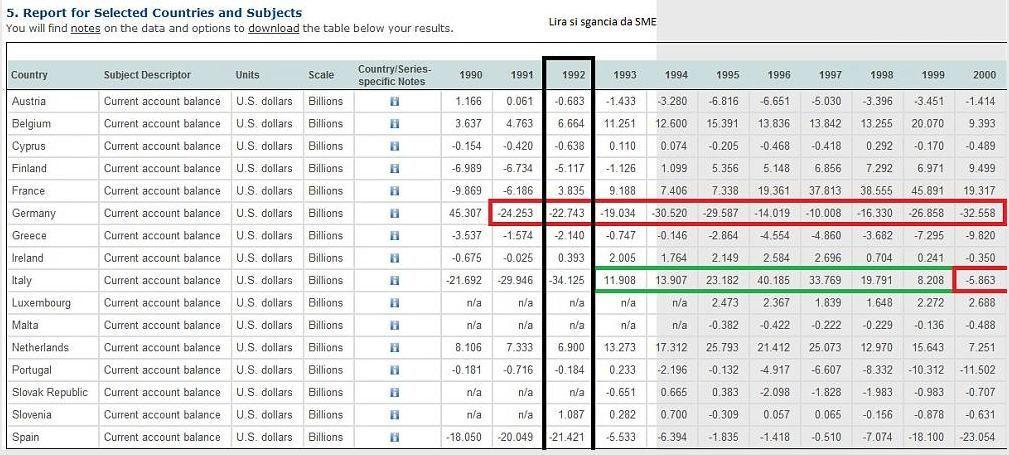Viewport: 1009px width, 455px height.
Task: Click the Germany row info icon
Action: tap(395, 214)
